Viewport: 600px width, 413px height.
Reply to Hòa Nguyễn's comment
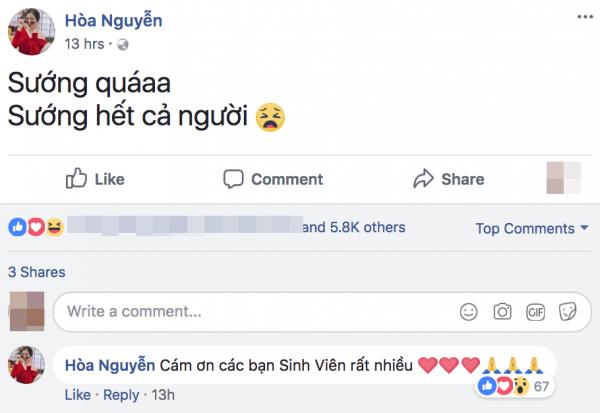point(122,395)
